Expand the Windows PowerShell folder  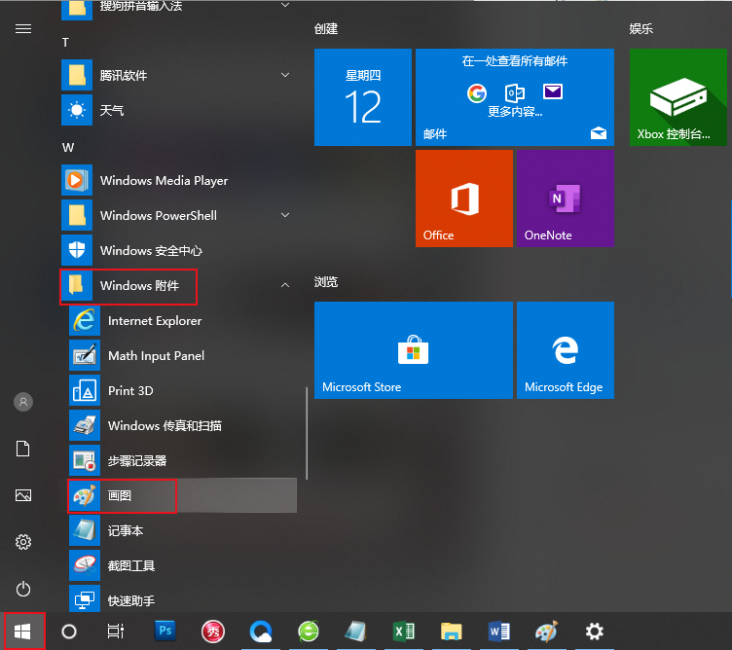(x=177, y=215)
